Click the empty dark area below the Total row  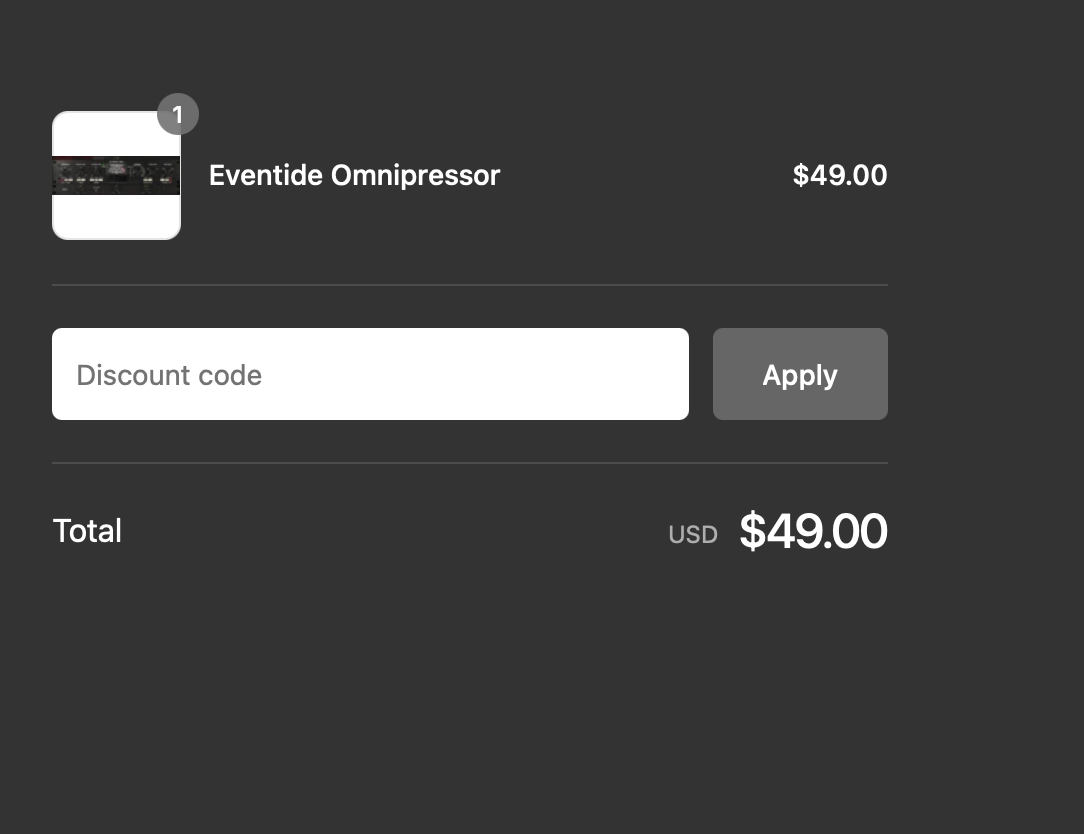[x=470, y=692]
